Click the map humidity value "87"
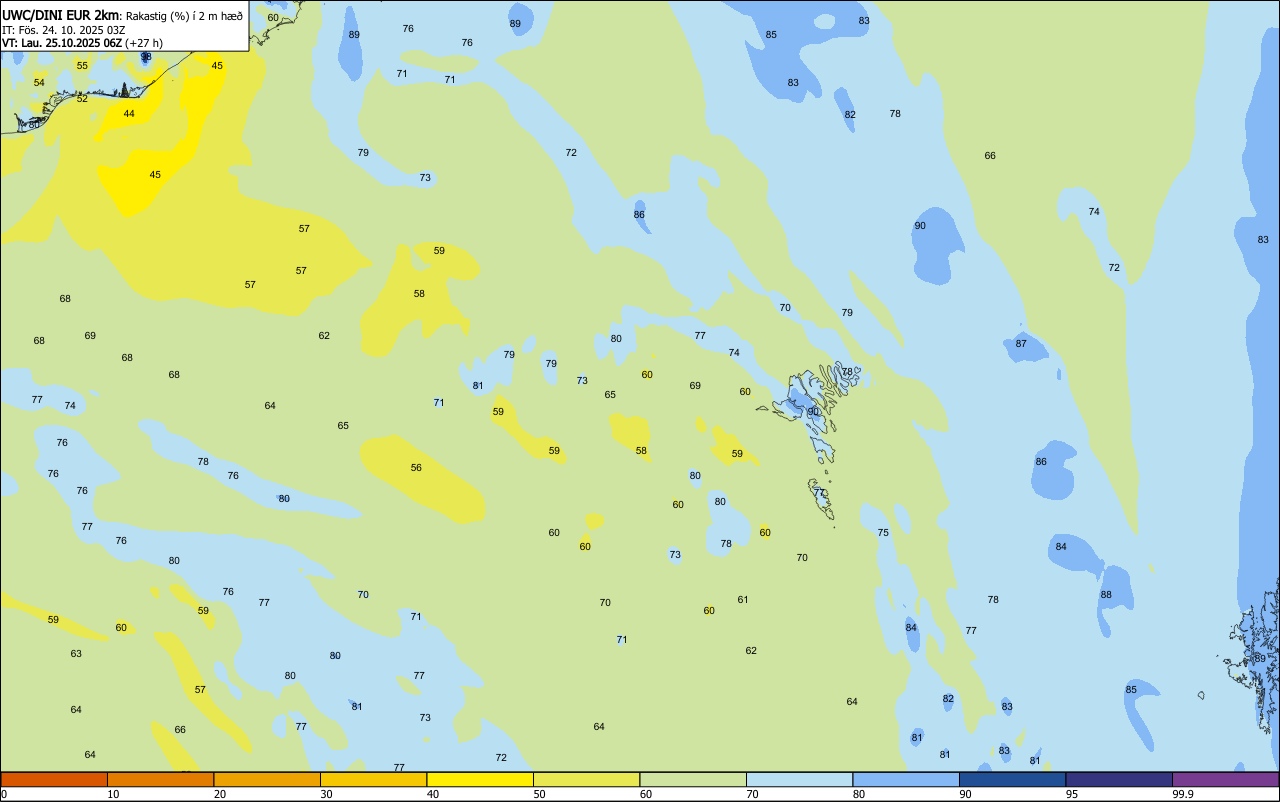This screenshot has width=1280, height=802. pyautogui.click(x=1021, y=343)
